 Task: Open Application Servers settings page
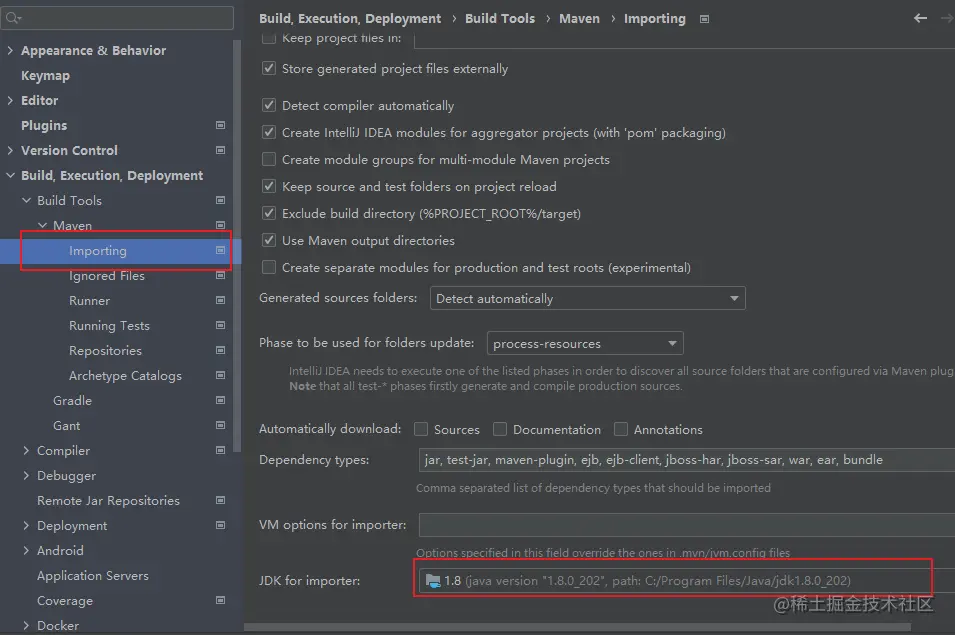tap(93, 575)
